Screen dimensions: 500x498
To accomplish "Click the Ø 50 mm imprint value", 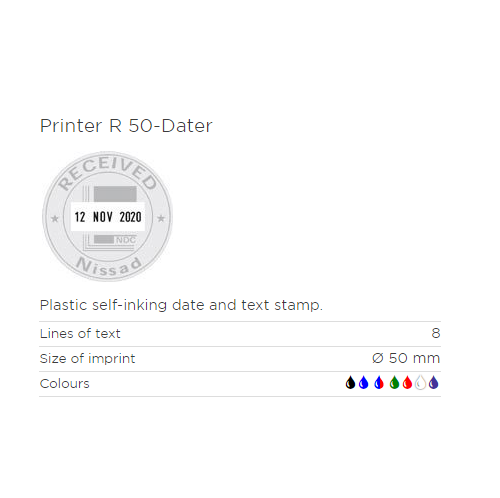I will [x=406, y=358].
